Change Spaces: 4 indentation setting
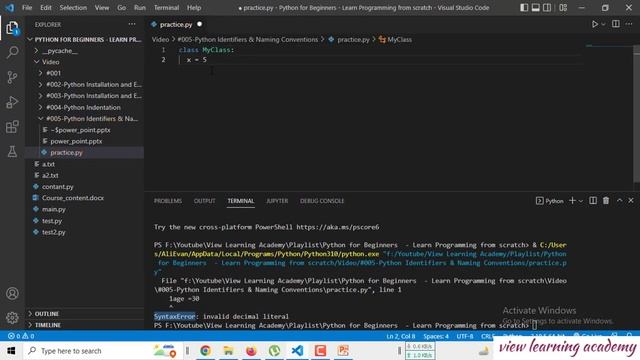The height and width of the screenshot is (360, 640). (436, 336)
